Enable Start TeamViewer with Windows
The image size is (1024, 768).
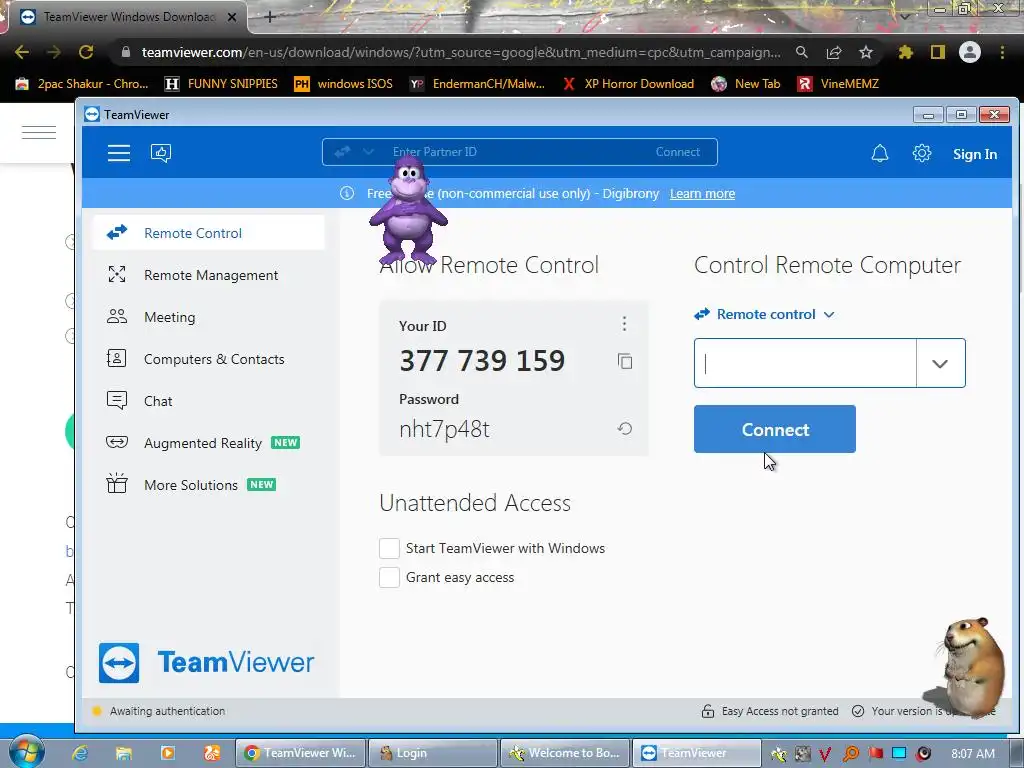(x=389, y=548)
